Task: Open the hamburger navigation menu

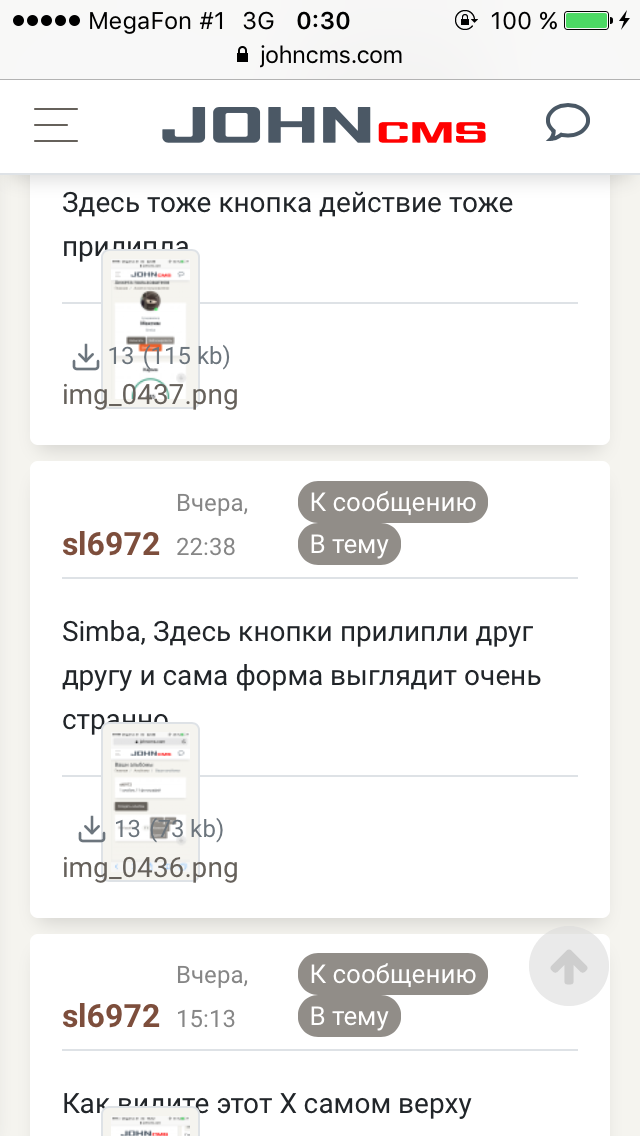Action: (56, 125)
